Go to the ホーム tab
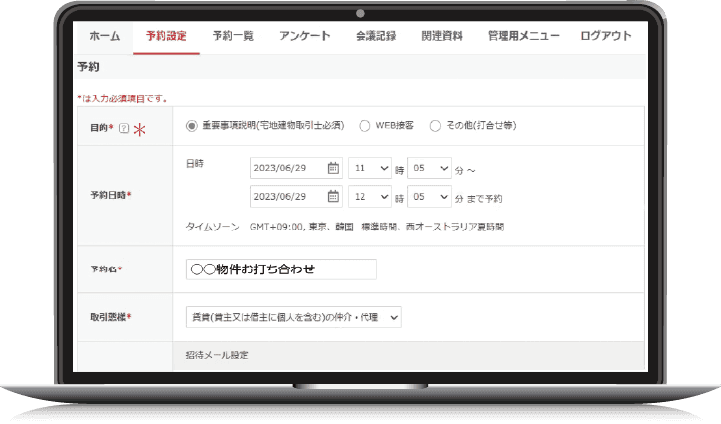The image size is (721, 424). pos(104,36)
